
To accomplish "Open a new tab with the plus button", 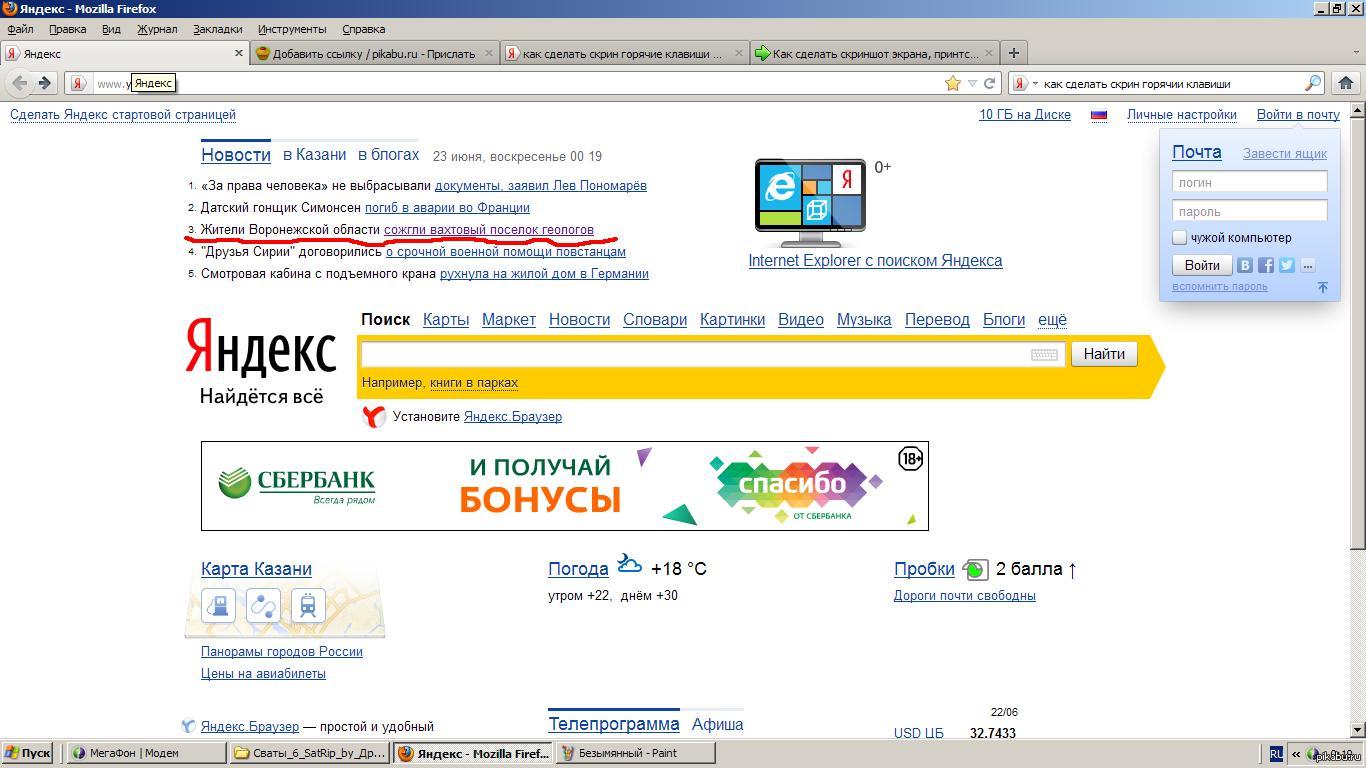I will click(x=1014, y=53).
